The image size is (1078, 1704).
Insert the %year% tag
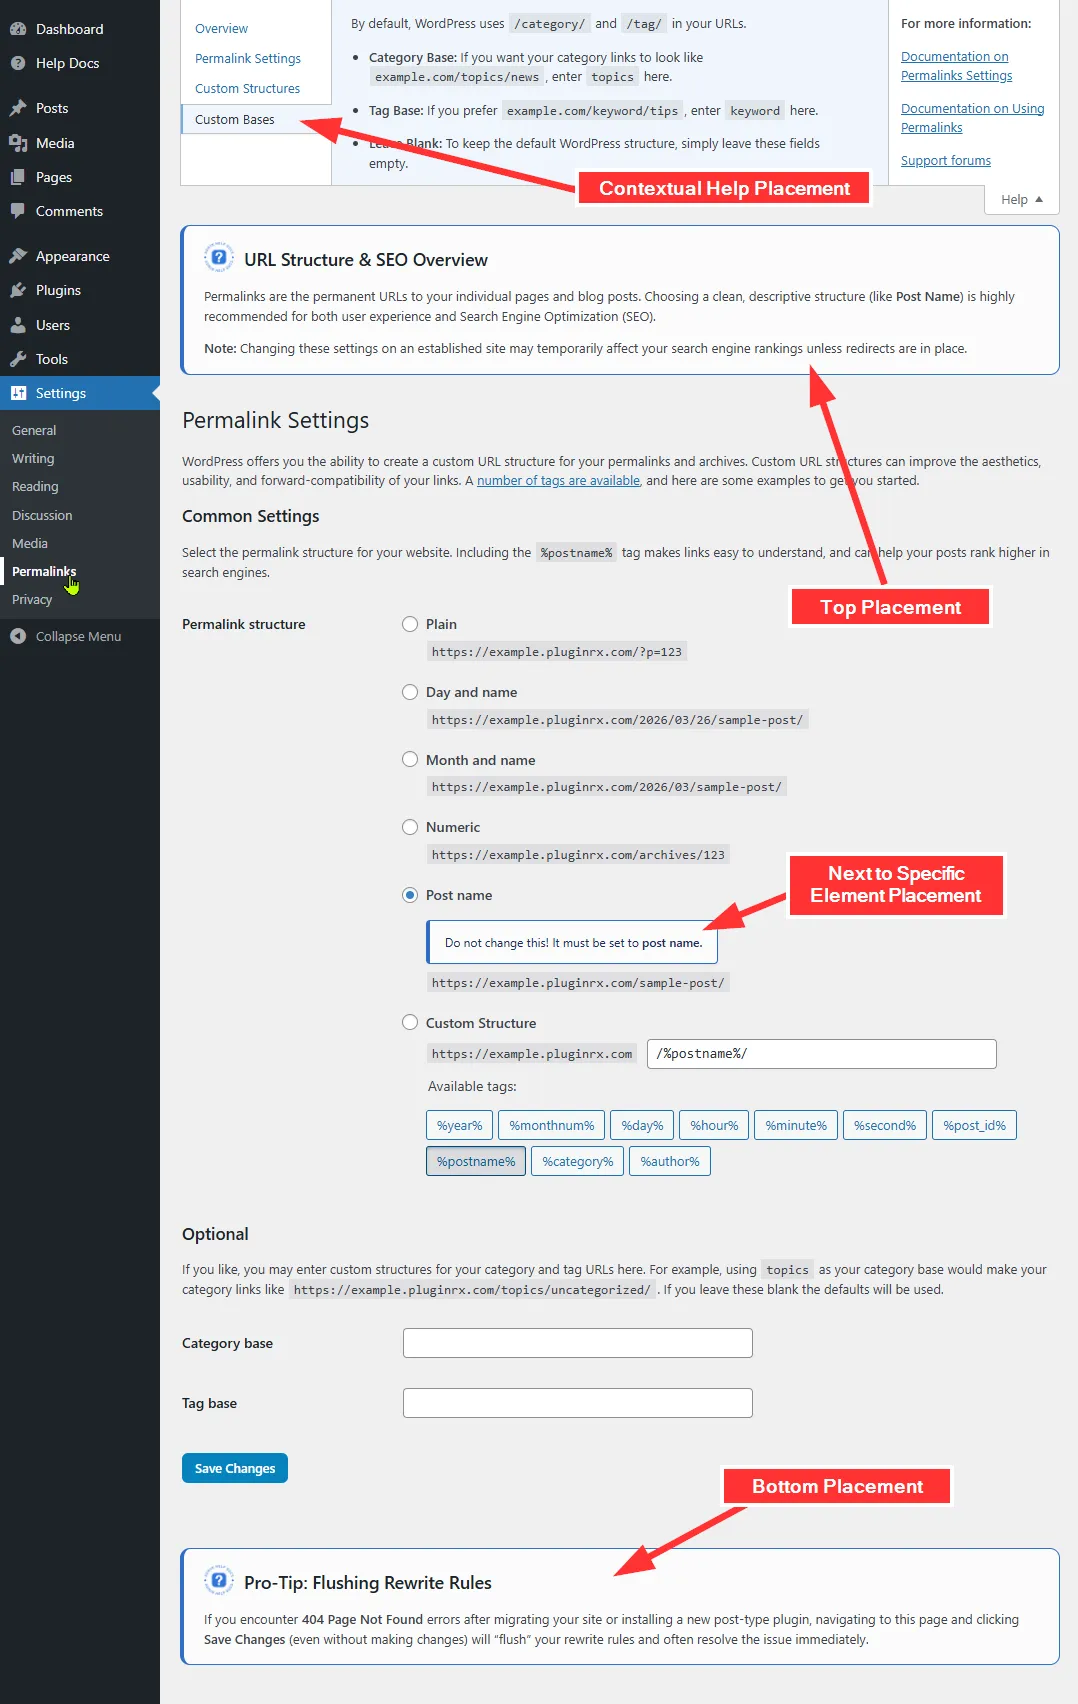[460, 1125]
